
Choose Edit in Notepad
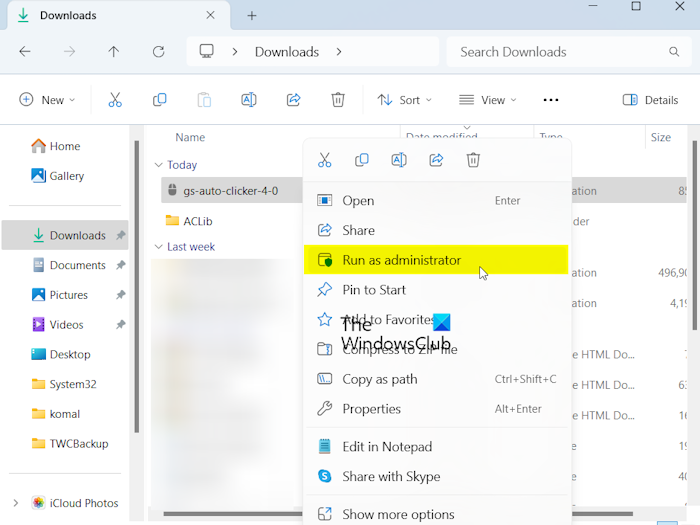[436, 446]
